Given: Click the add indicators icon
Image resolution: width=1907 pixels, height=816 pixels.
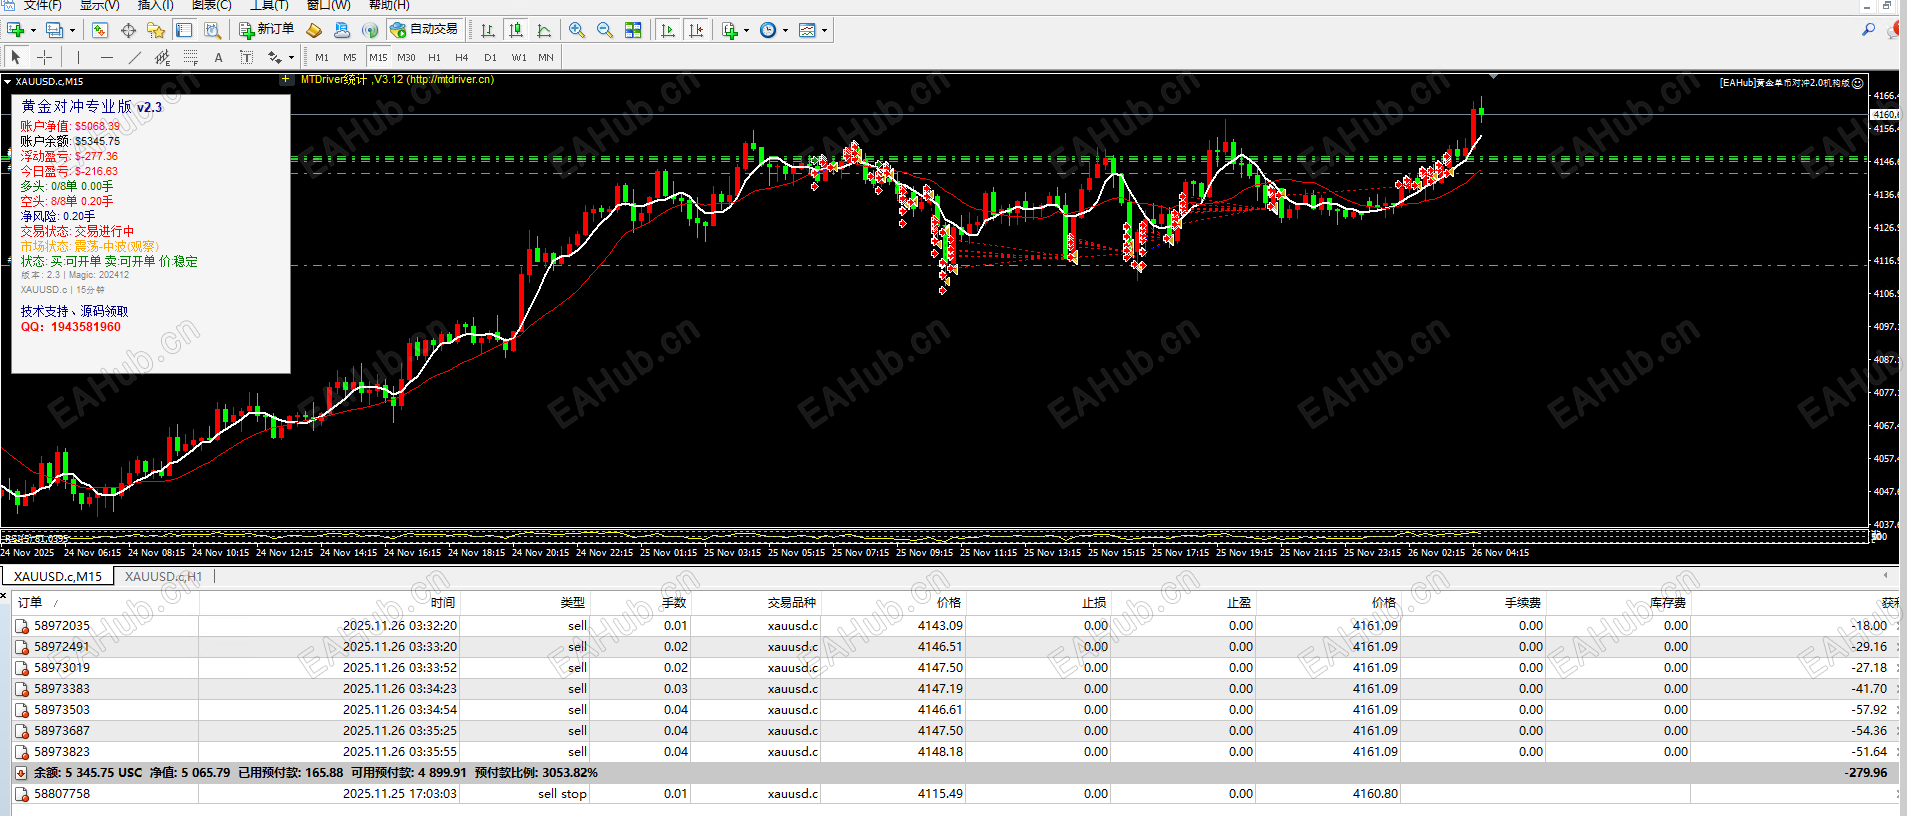Looking at the screenshot, I should click(x=730, y=30).
